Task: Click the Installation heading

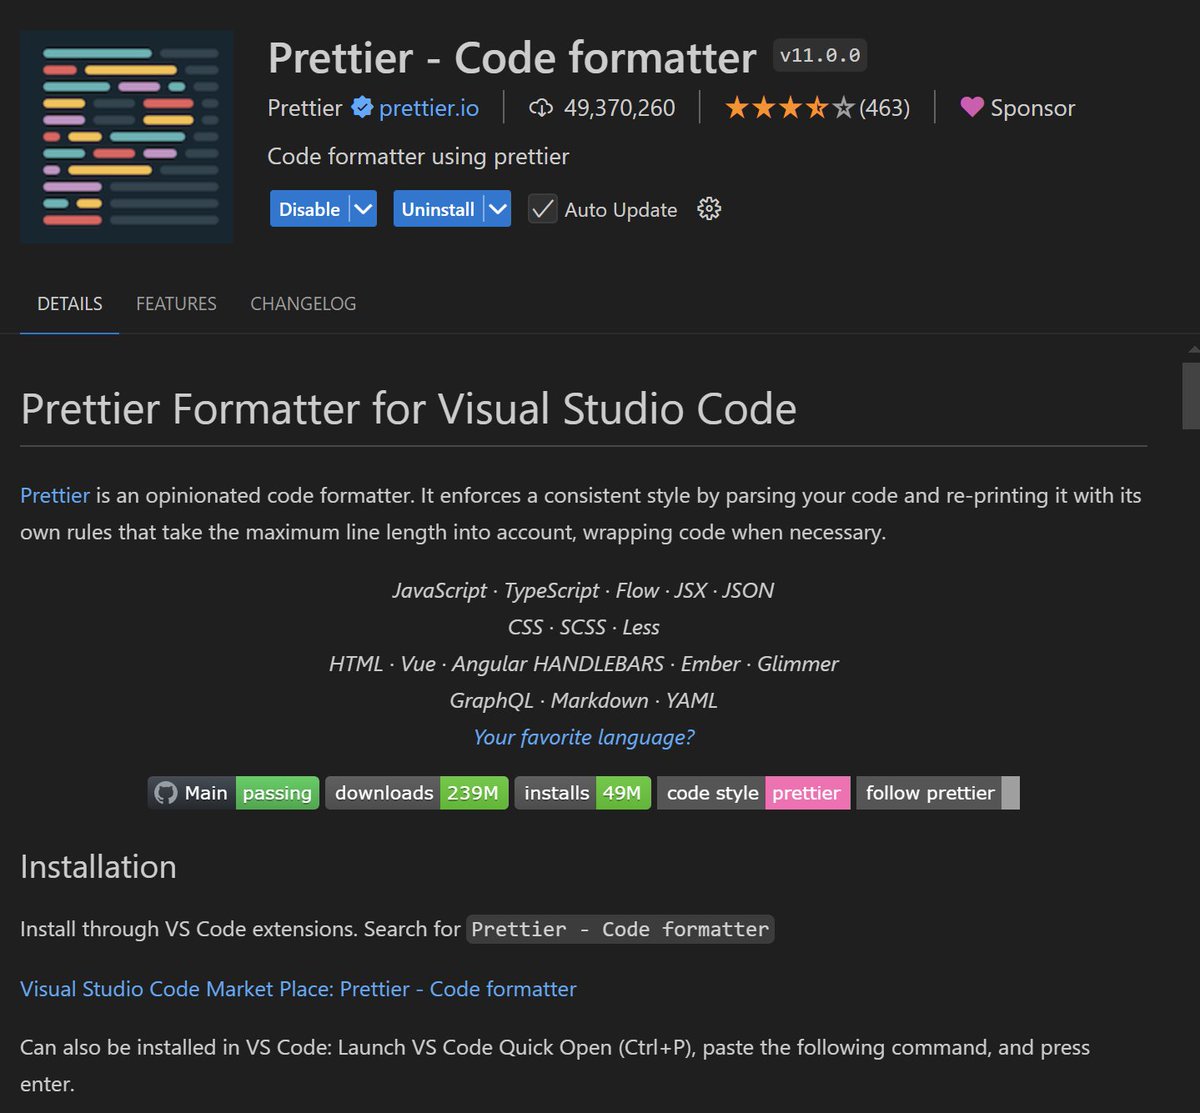Action: [98, 867]
